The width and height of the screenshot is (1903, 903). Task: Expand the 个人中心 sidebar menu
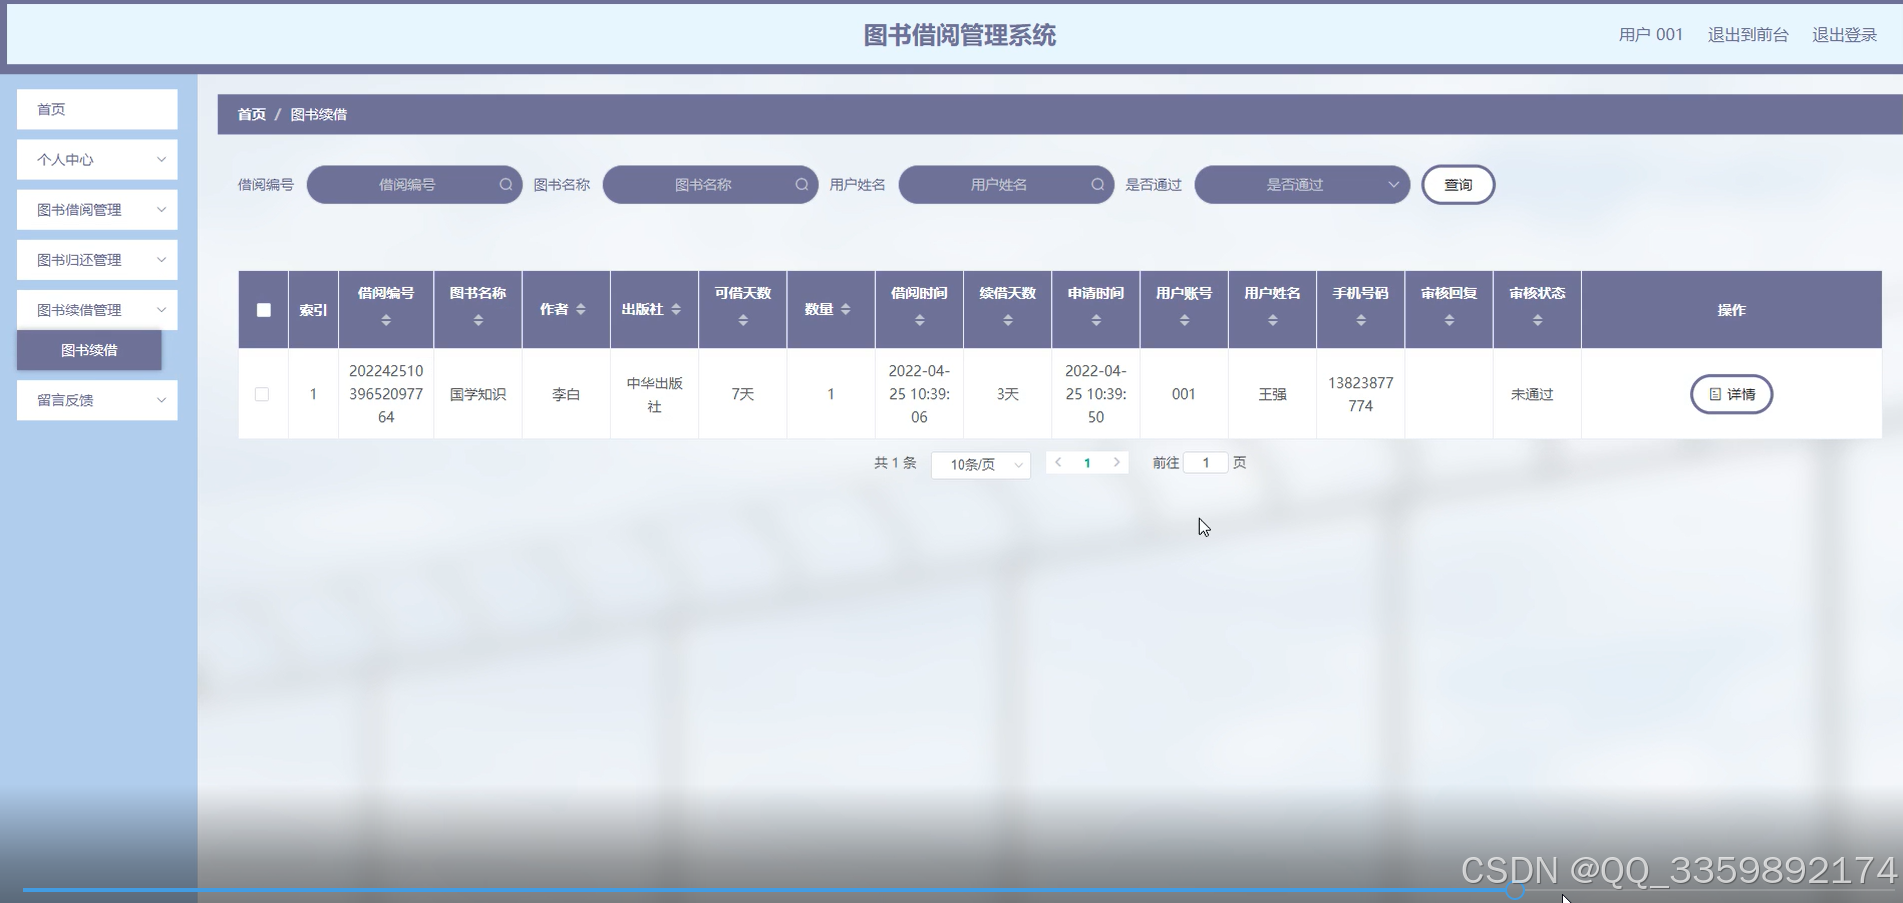96,159
